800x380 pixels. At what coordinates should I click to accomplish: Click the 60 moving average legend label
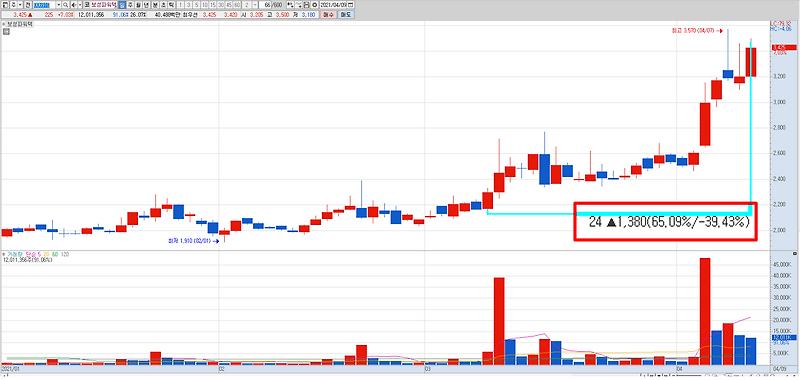point(55,254)
